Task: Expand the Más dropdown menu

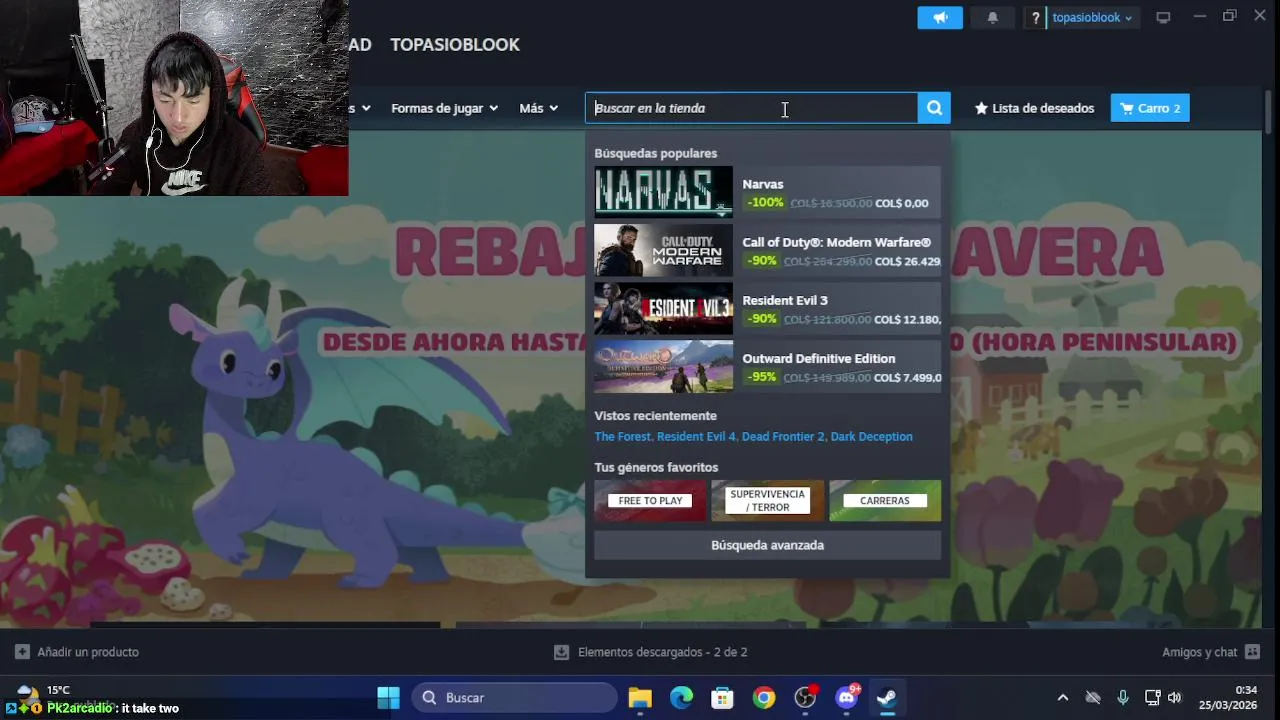Action: pyautogui.click(x=539, y=108)
